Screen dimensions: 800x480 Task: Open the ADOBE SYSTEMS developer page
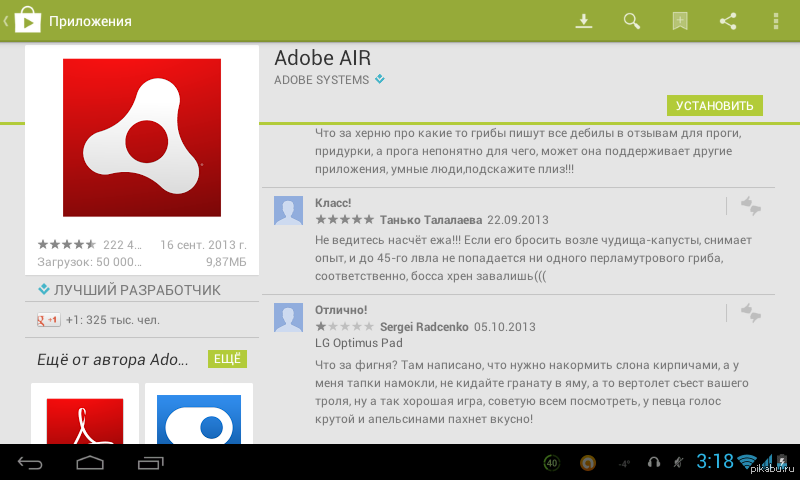tap(321, 80)
